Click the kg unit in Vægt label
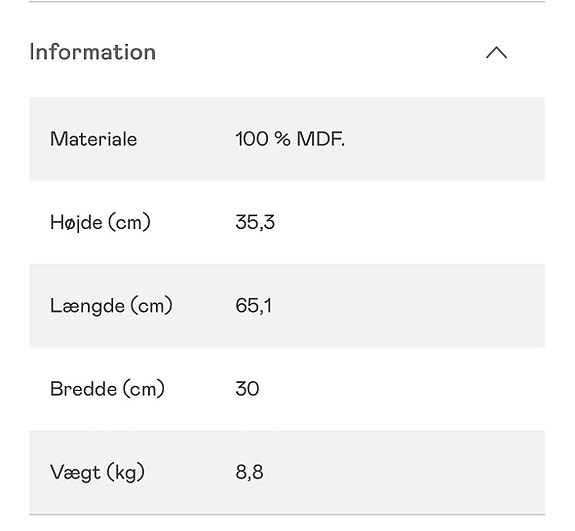The width and height of the screenshot is (575, 531). click(x=126, y=473)
